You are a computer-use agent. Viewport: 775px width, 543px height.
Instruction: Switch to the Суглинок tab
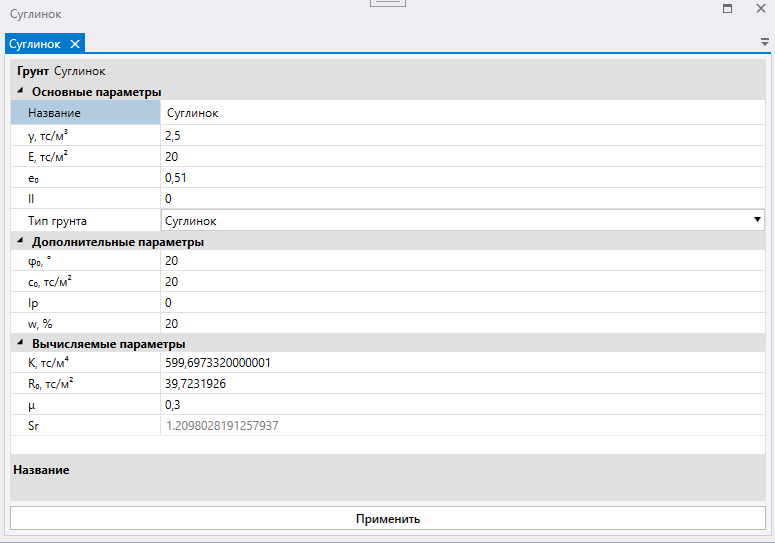(35, 44)
